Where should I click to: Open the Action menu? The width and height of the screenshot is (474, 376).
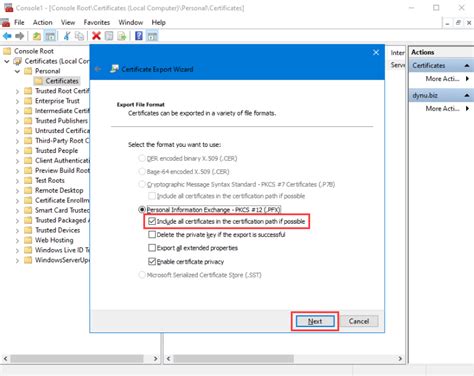pos(42,22)
